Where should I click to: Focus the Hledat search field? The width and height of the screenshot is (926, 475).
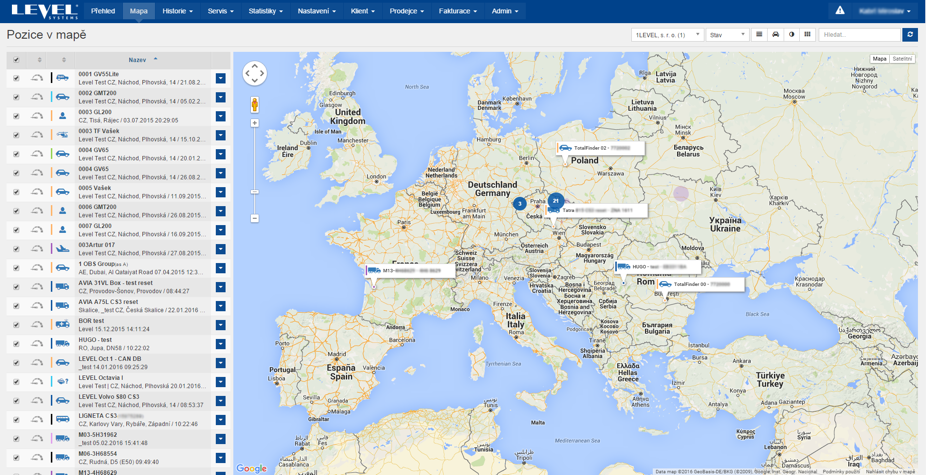pyautogui.click(x=859, y=35)
